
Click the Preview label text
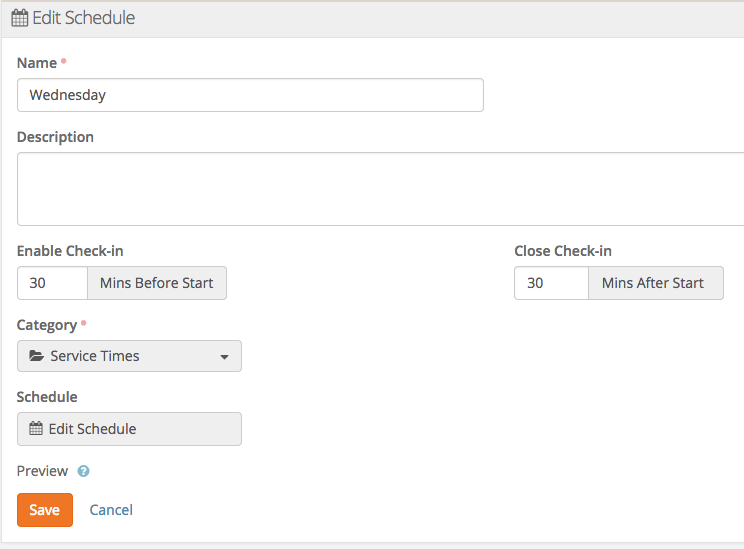click(42, 471)
